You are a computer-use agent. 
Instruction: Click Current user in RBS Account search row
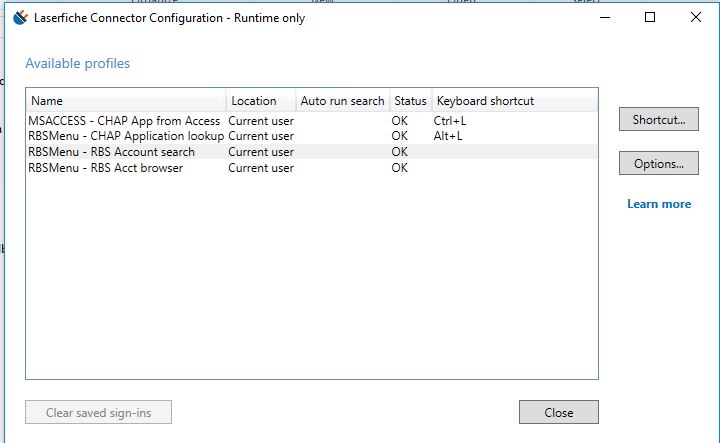coord(261,151)
